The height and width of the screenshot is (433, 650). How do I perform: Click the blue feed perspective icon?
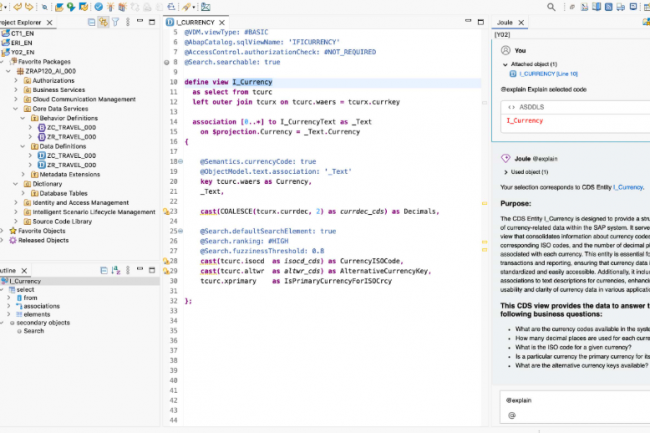pyautogui.click(x=609, y=7)
